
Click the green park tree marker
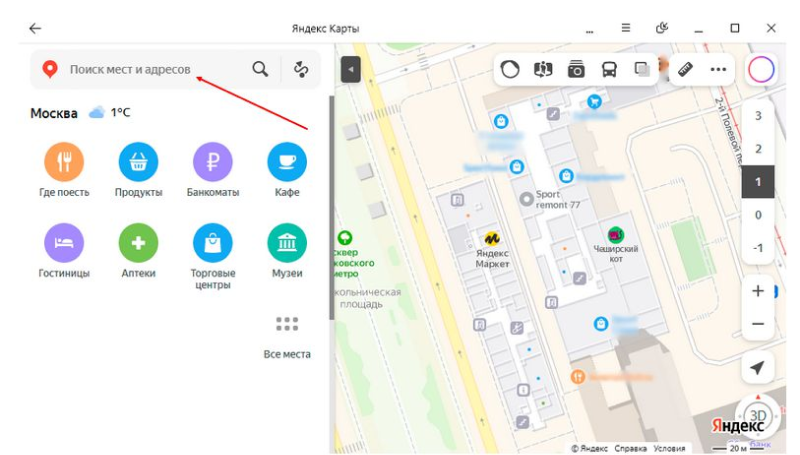click(345, 238)
